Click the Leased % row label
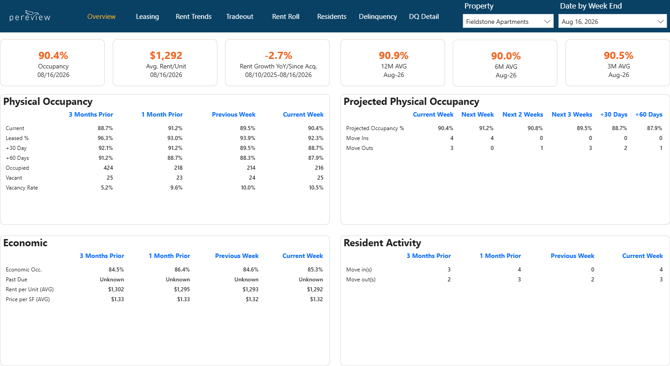 pyautogui.click(x=17, y=138)
